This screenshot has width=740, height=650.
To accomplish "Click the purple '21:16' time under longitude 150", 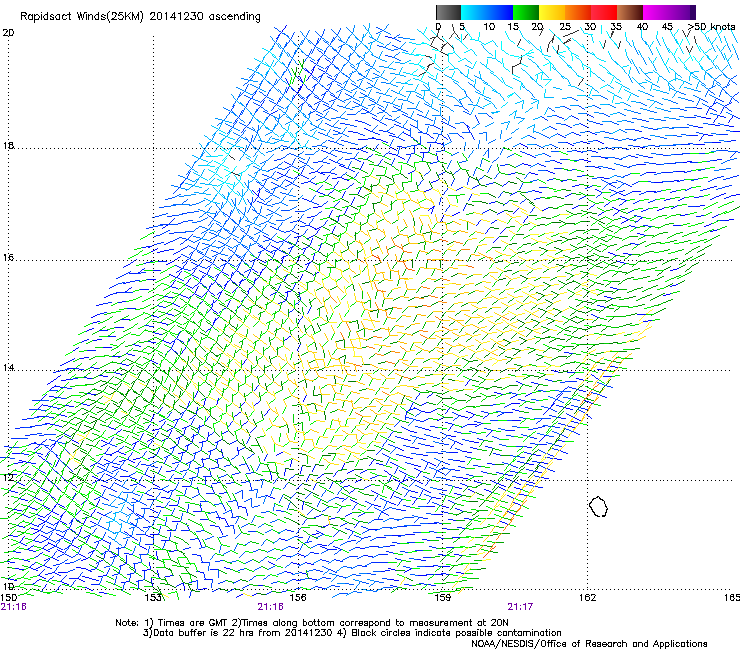I will point(14,607).
